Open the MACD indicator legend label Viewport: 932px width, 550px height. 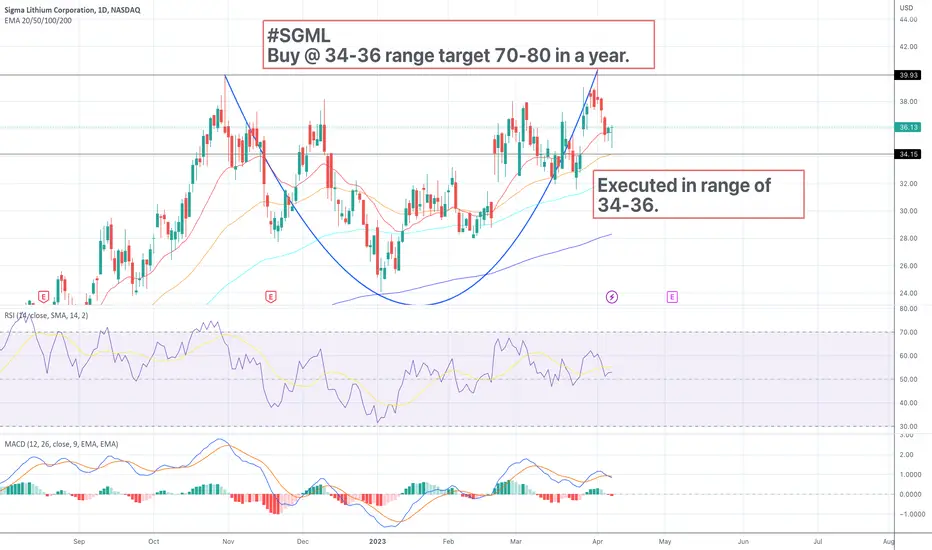coord(61,444)
